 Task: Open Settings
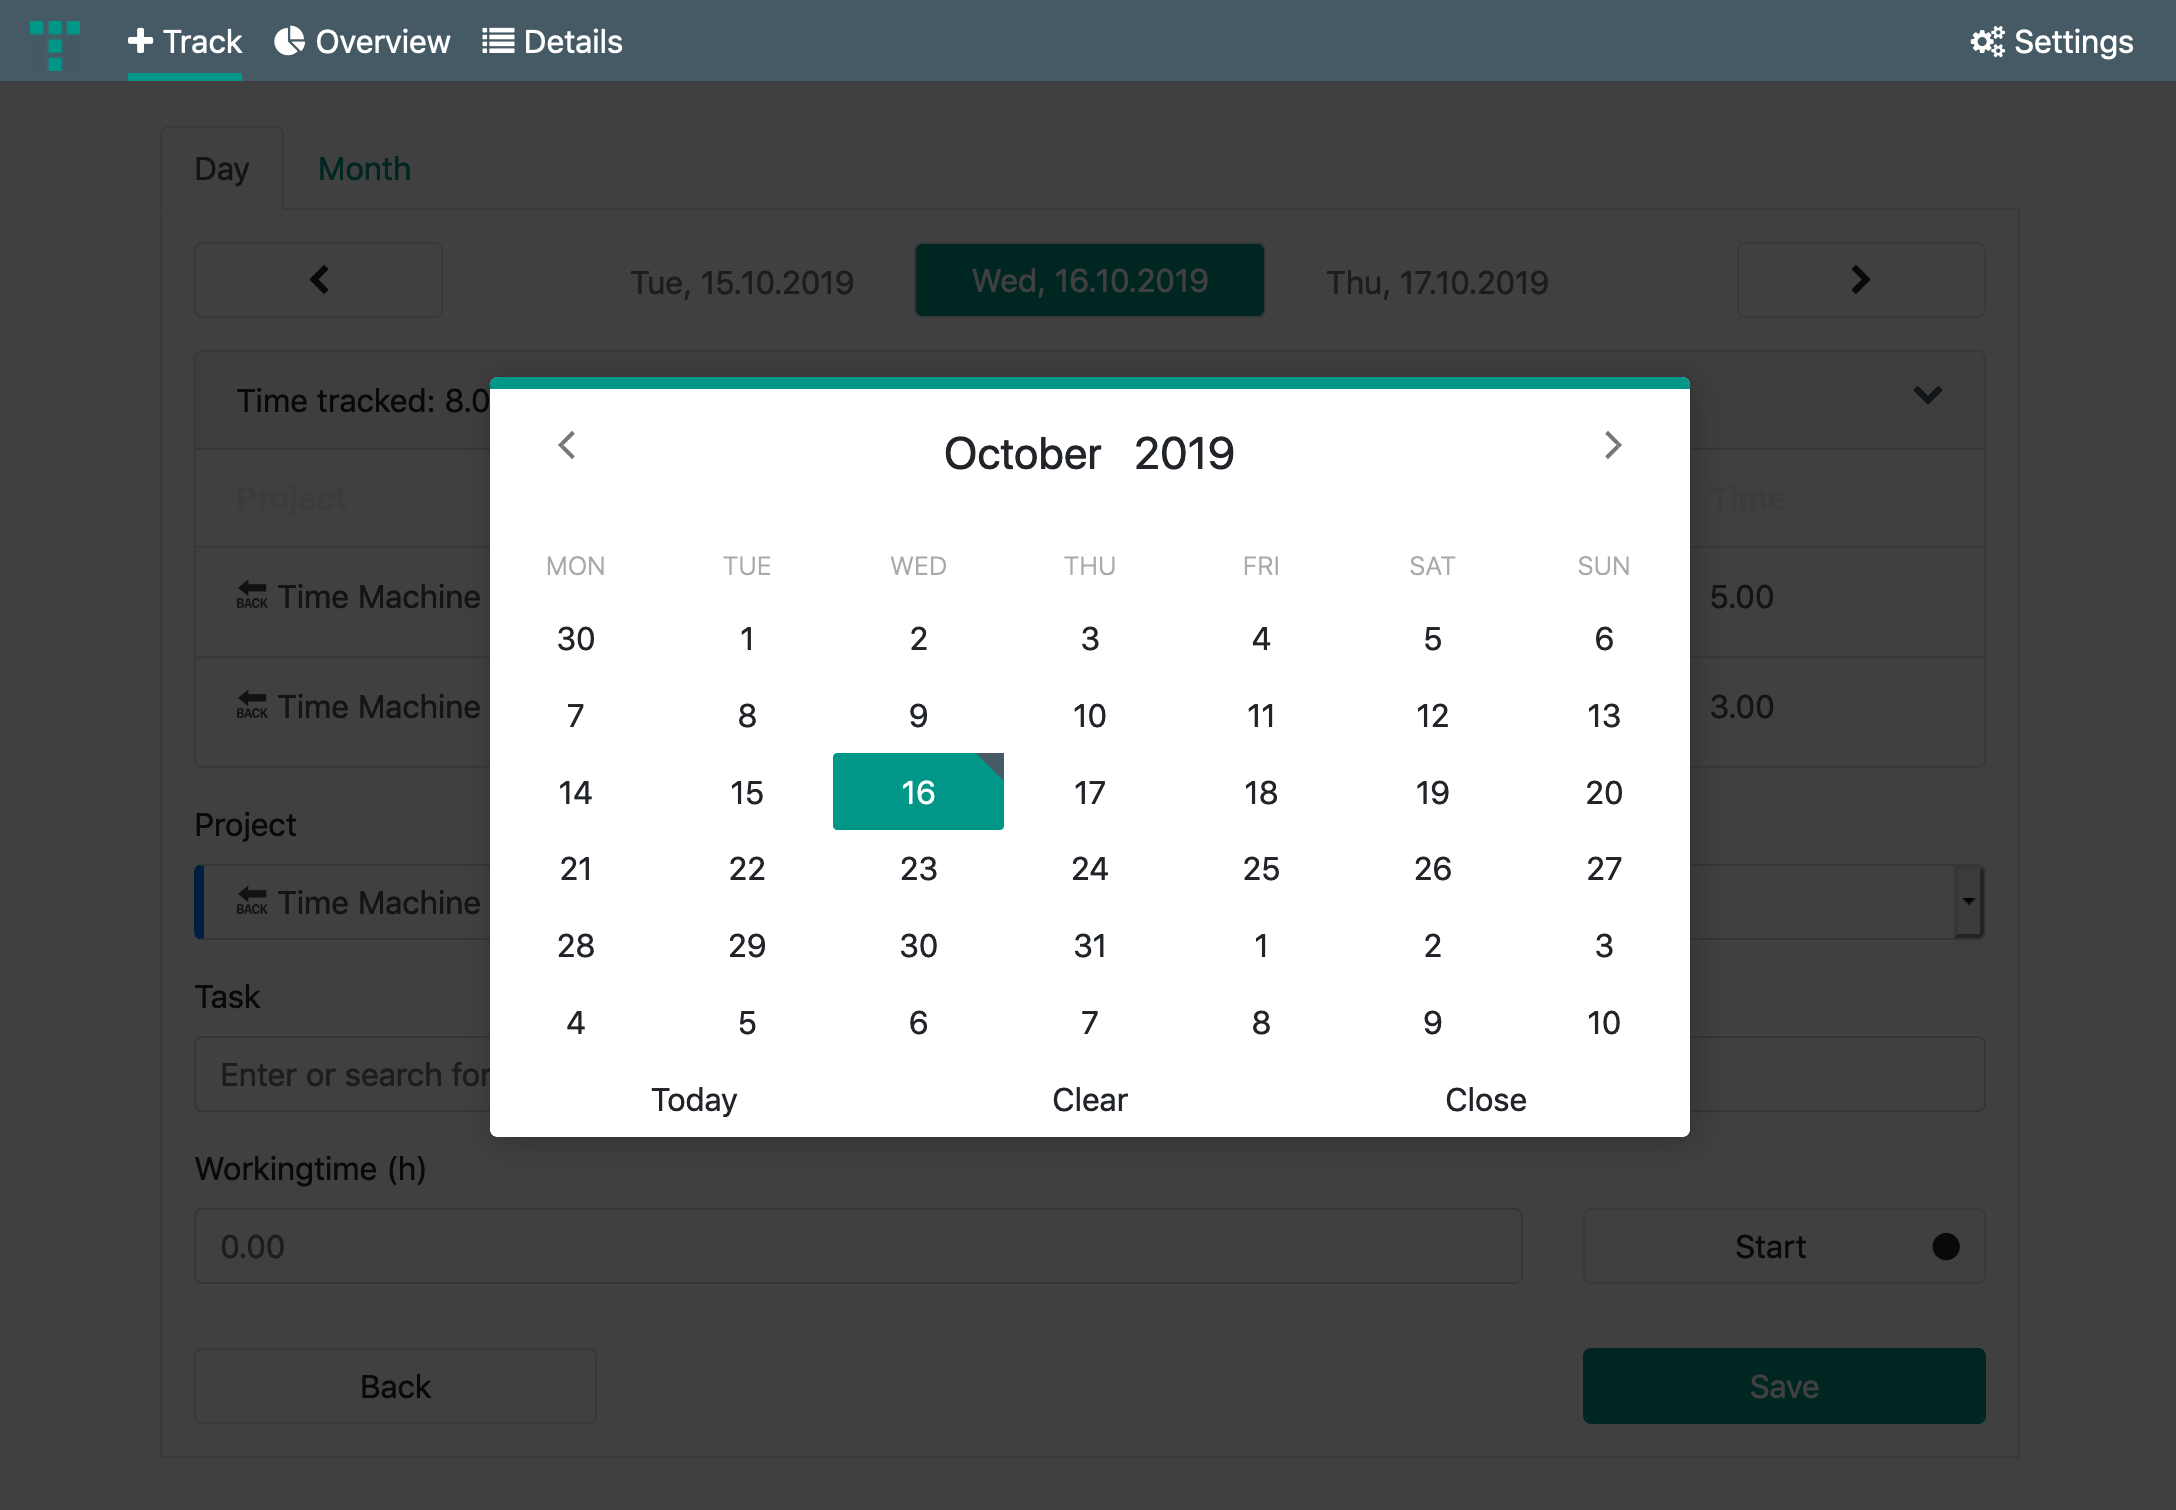(x=2052, y=42)
